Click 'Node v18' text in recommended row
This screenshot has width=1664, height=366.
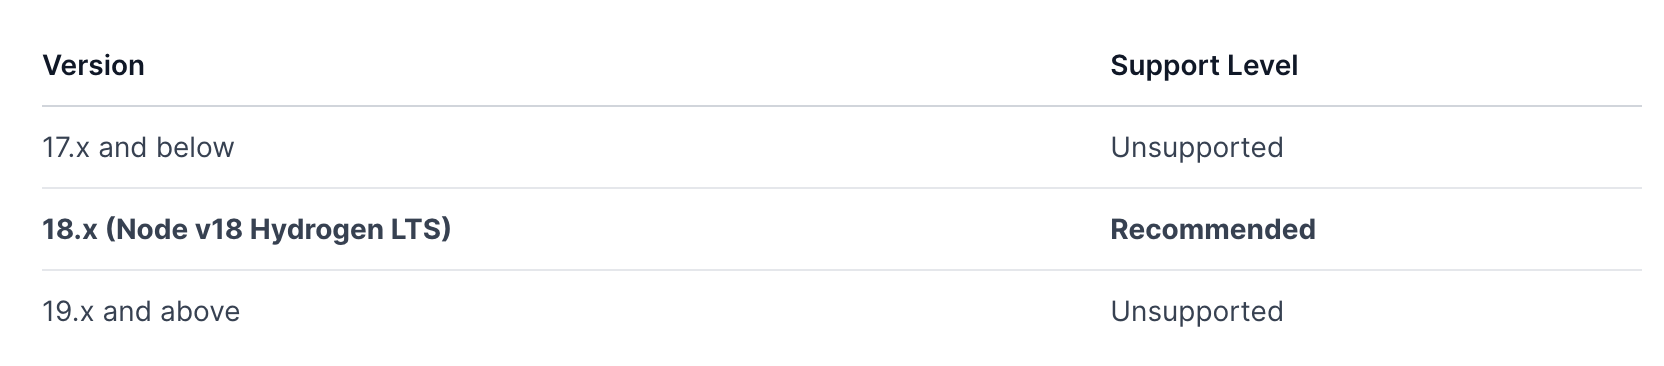pos(173,230)
